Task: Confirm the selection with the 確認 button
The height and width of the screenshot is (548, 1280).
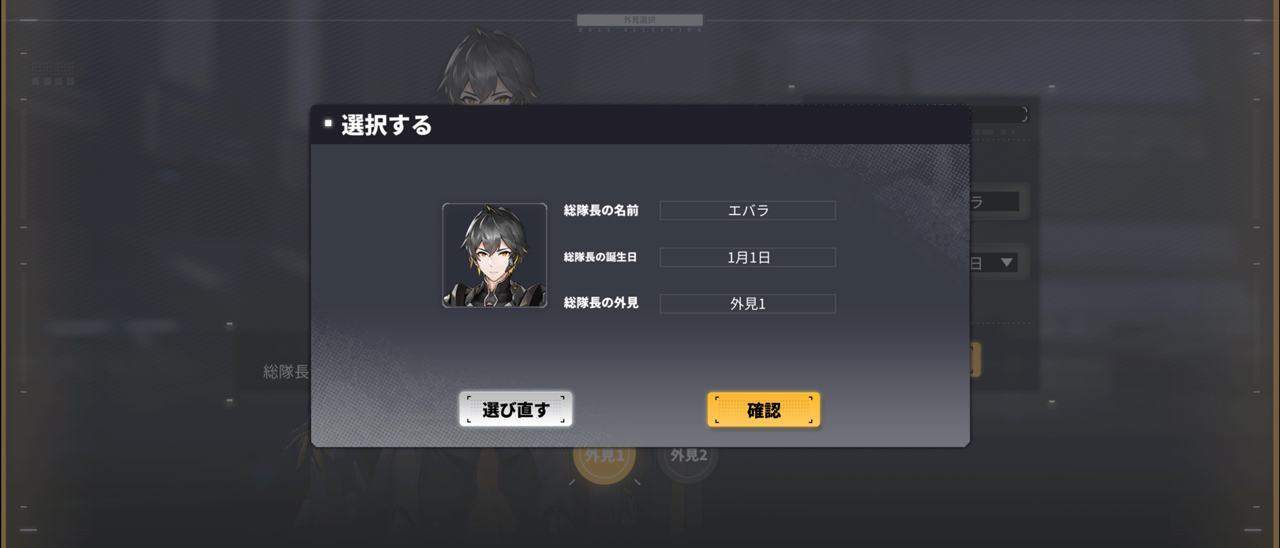Action: (x=763, y=409)
